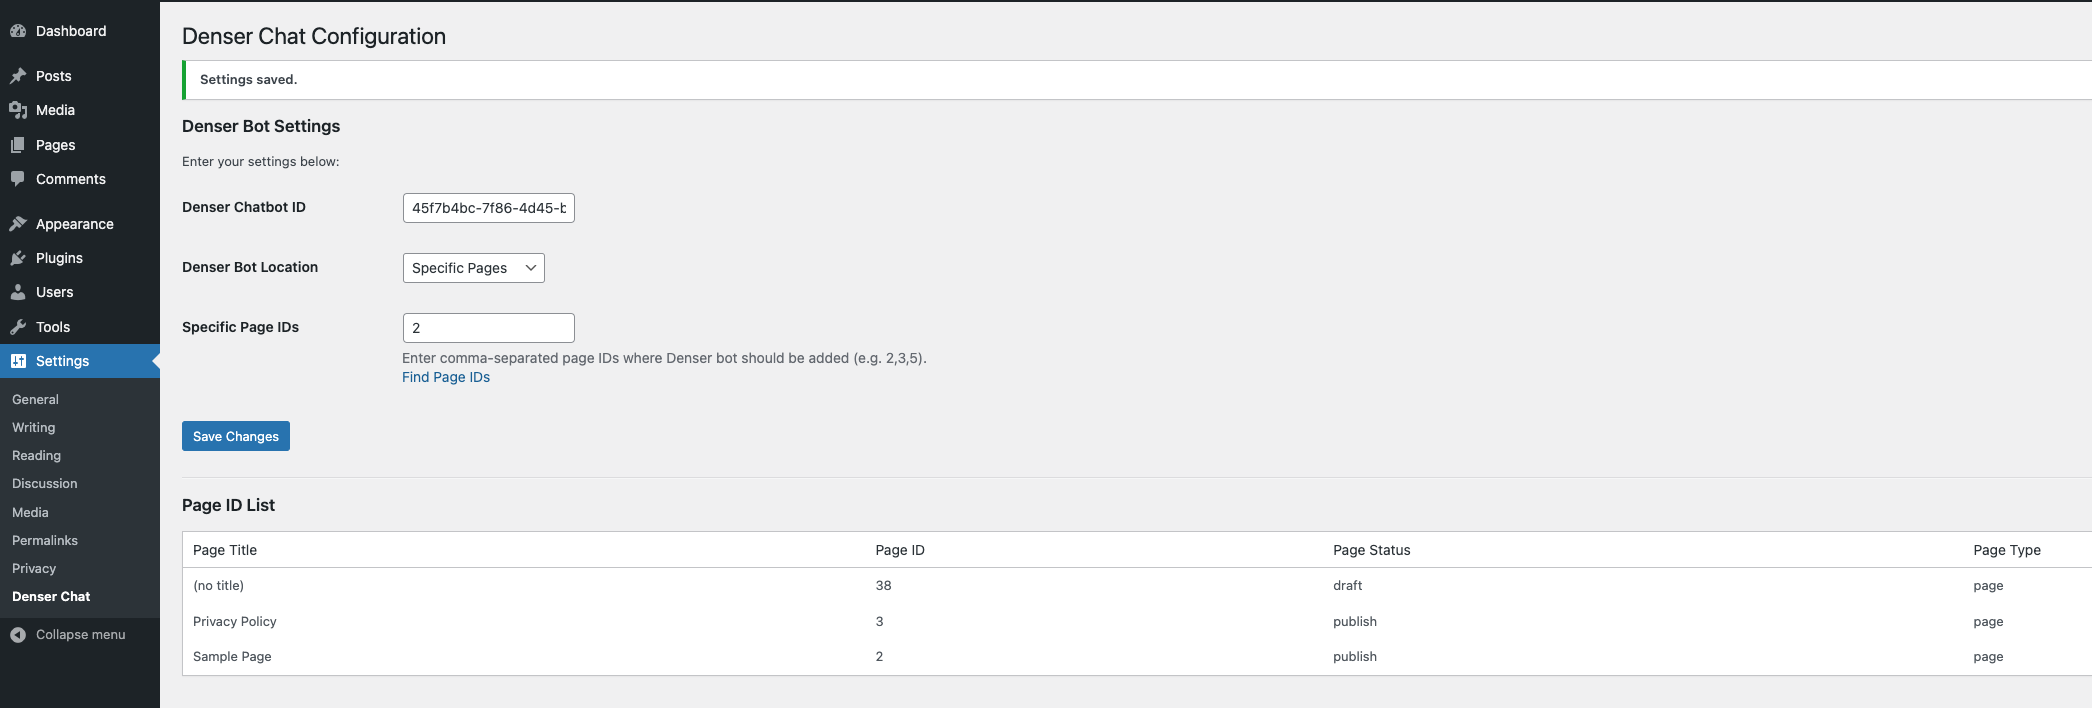The height and width of the screenshot is (708, 2092).
Task: Follow the Find Page IDs link
Action: coord(446,377)
